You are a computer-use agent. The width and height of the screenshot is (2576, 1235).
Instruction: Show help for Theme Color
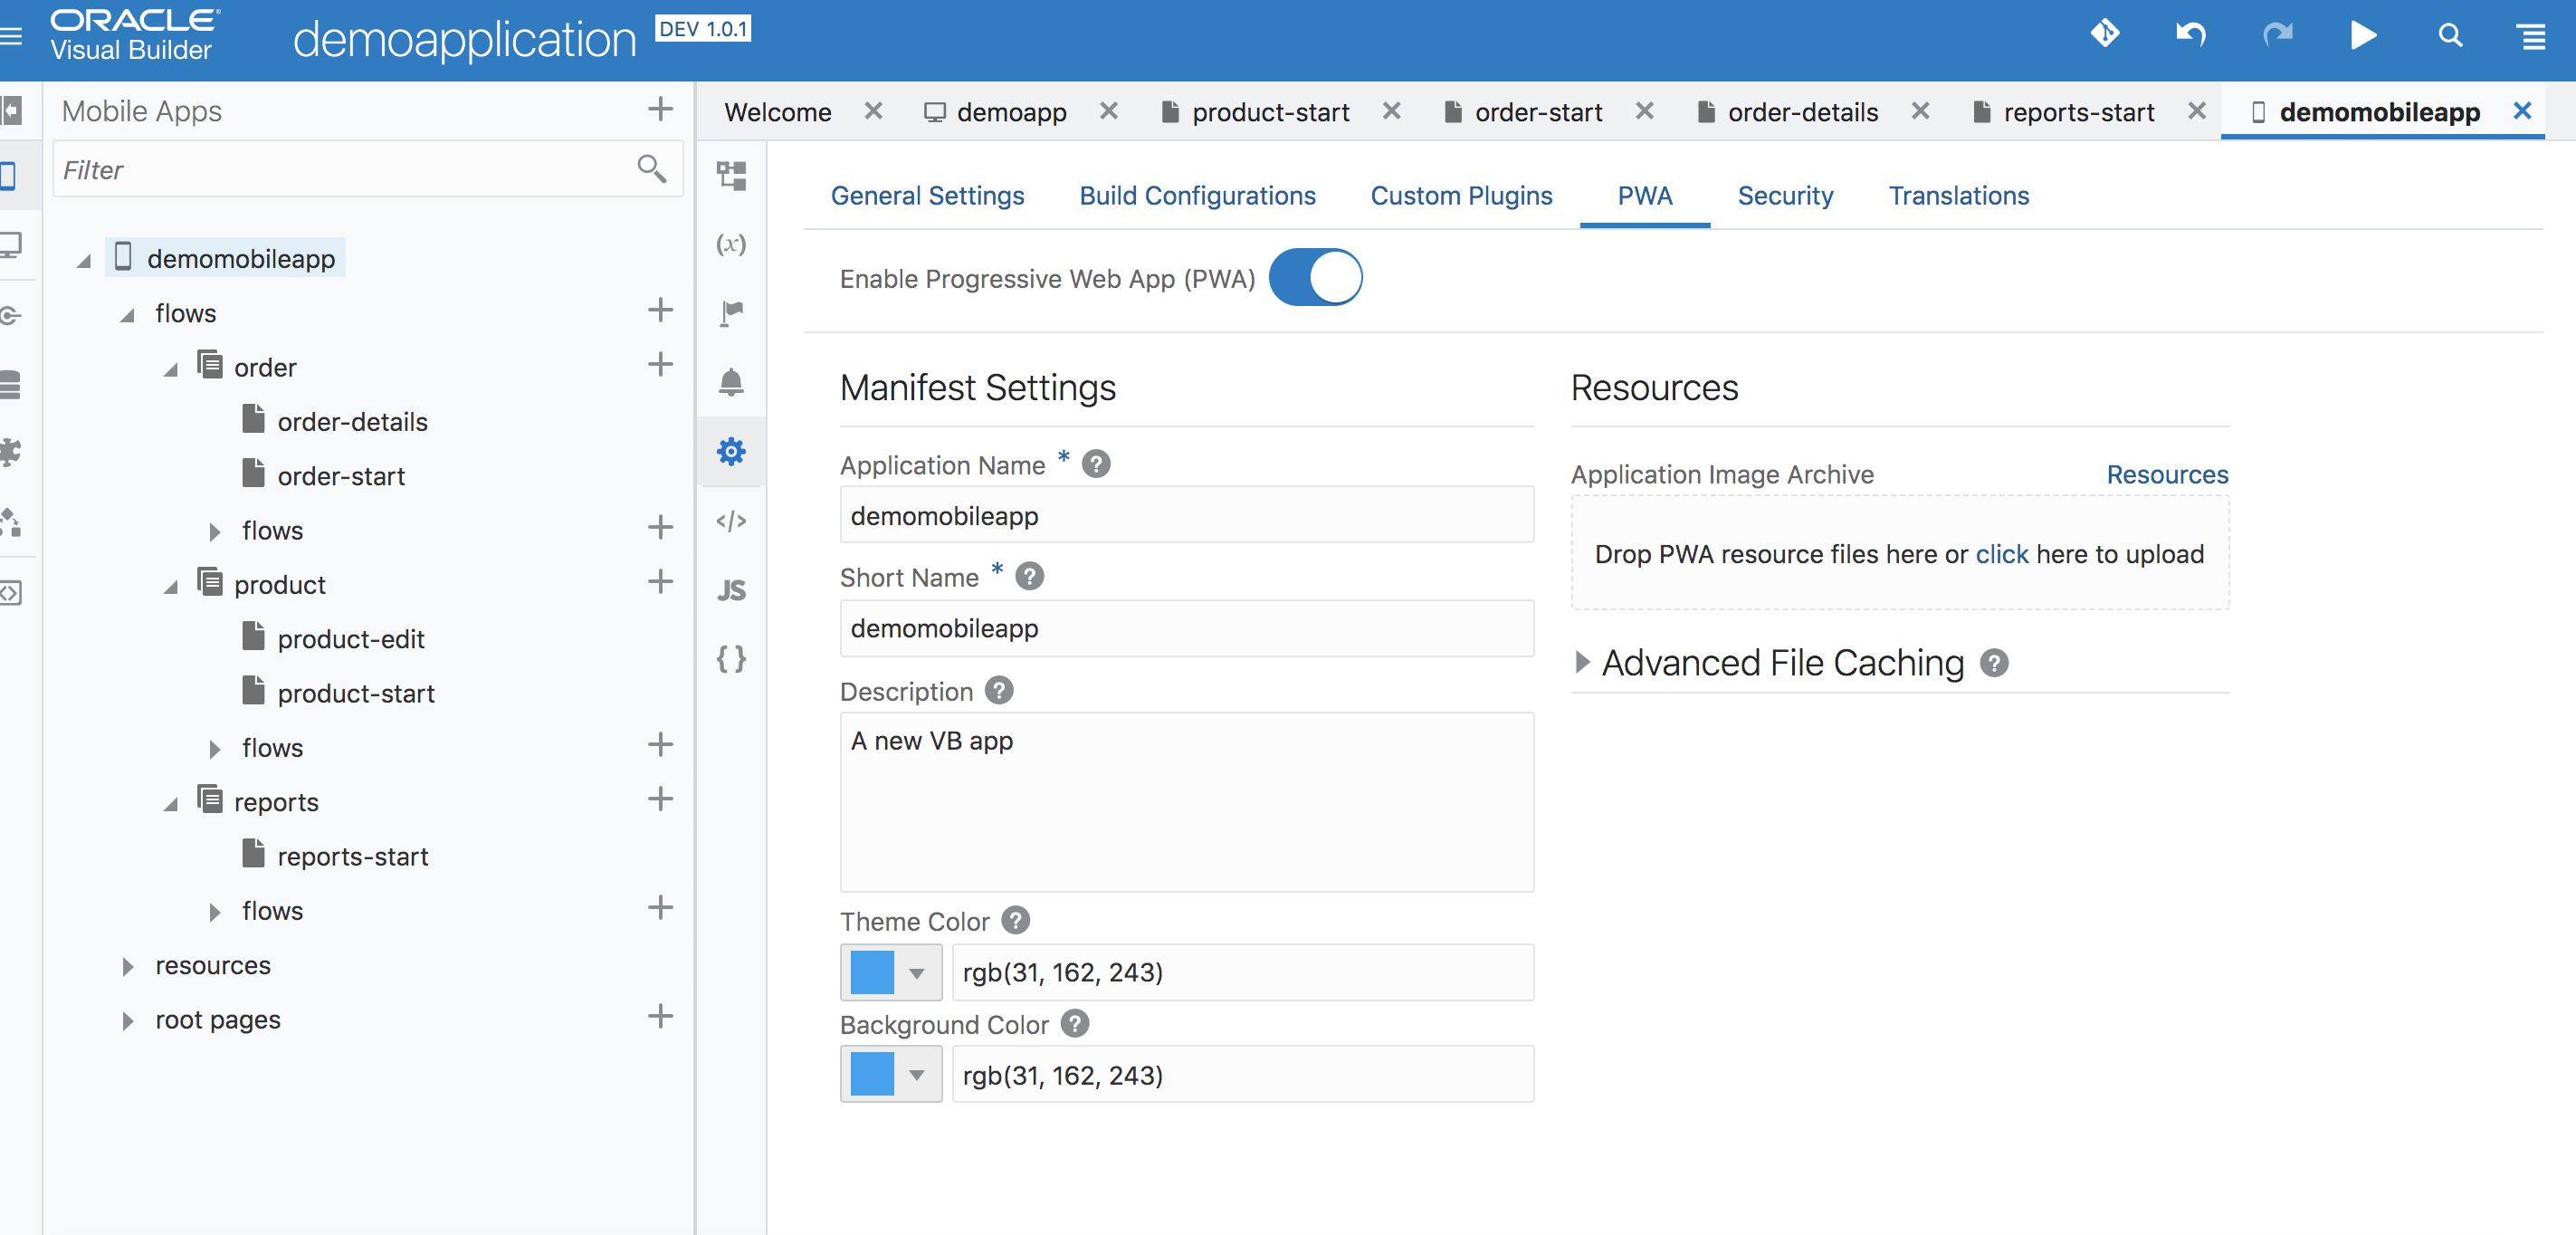point(1016,921)
